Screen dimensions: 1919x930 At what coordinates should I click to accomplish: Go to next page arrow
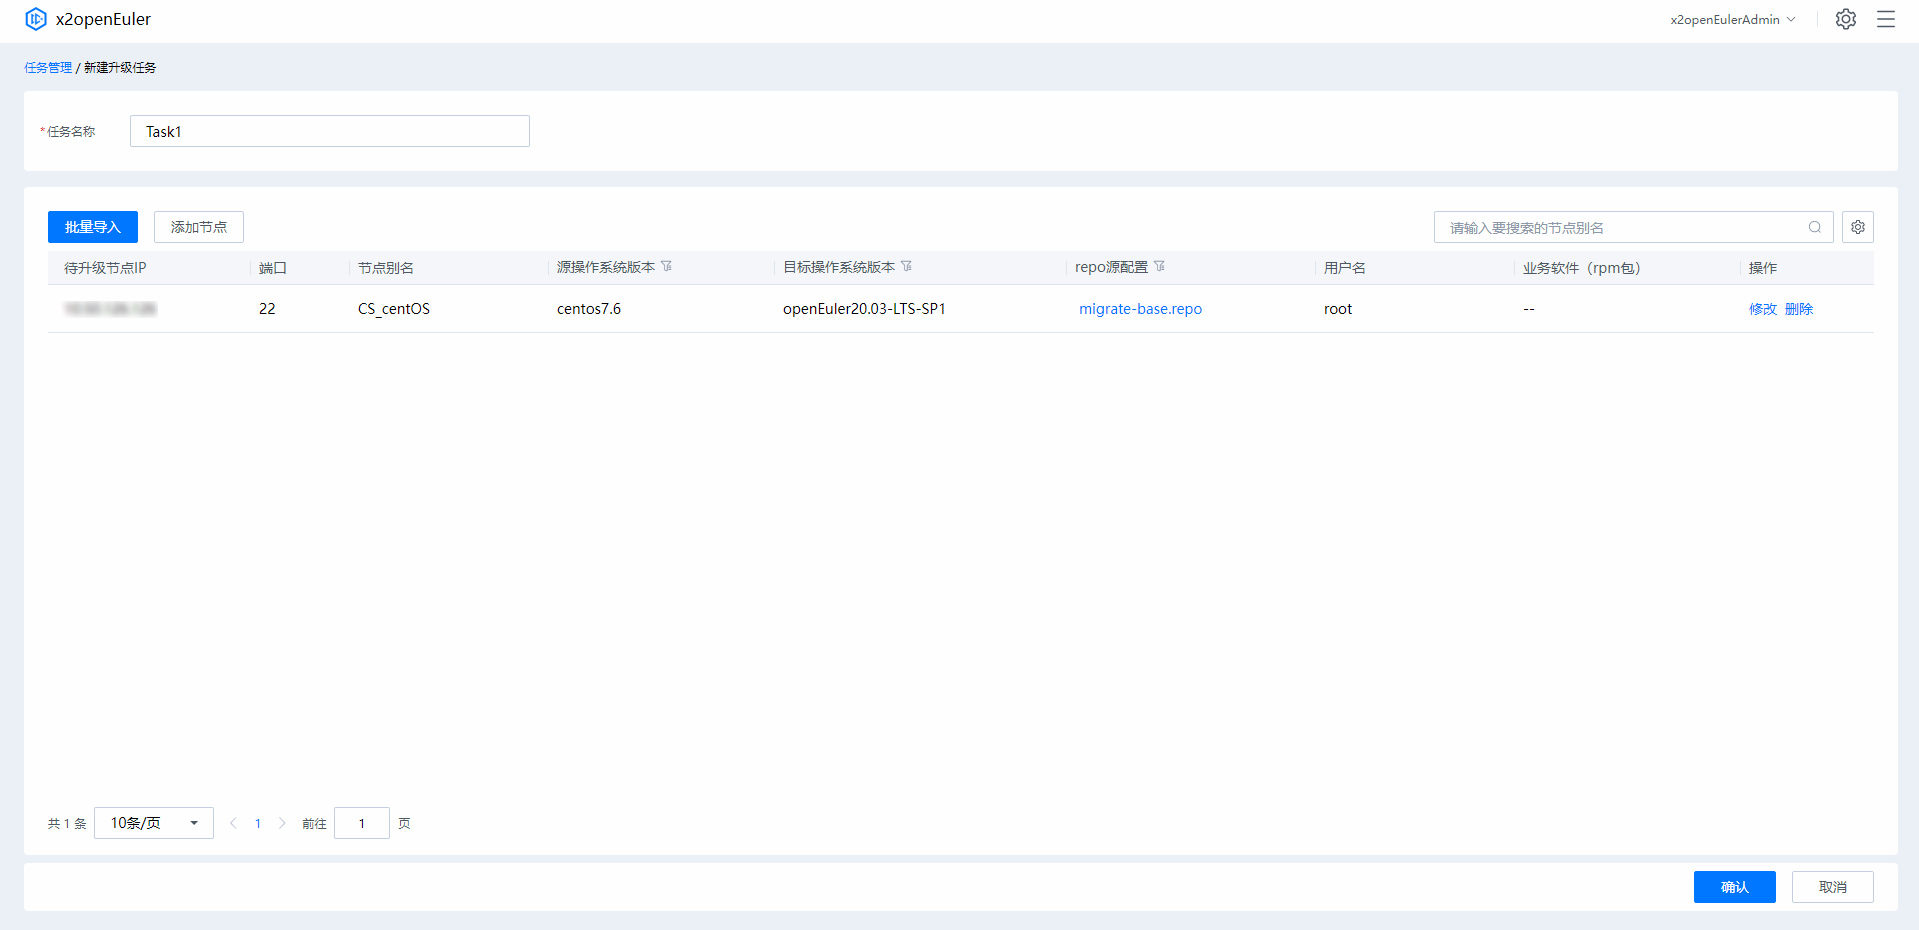pyautogui.click(x=282, y=823)
